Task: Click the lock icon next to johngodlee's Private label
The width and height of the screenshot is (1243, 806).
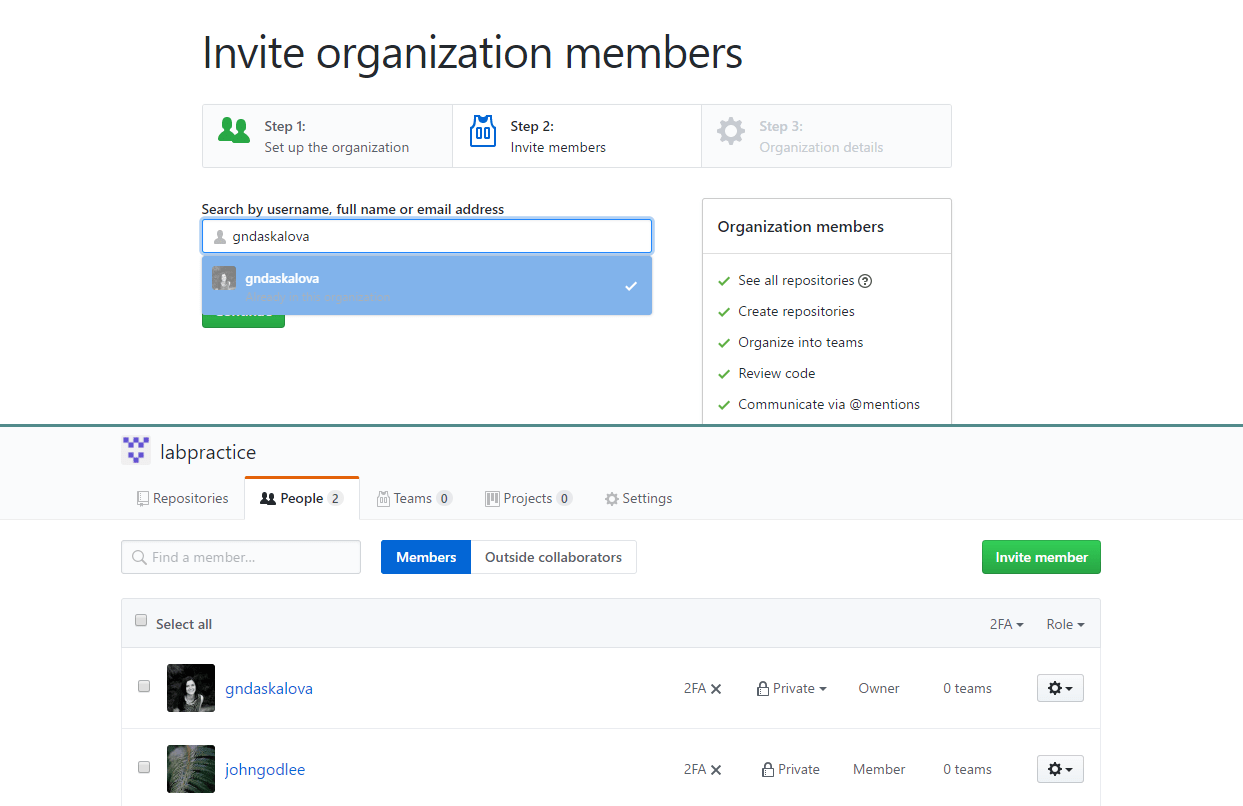Action: [766, 769]
